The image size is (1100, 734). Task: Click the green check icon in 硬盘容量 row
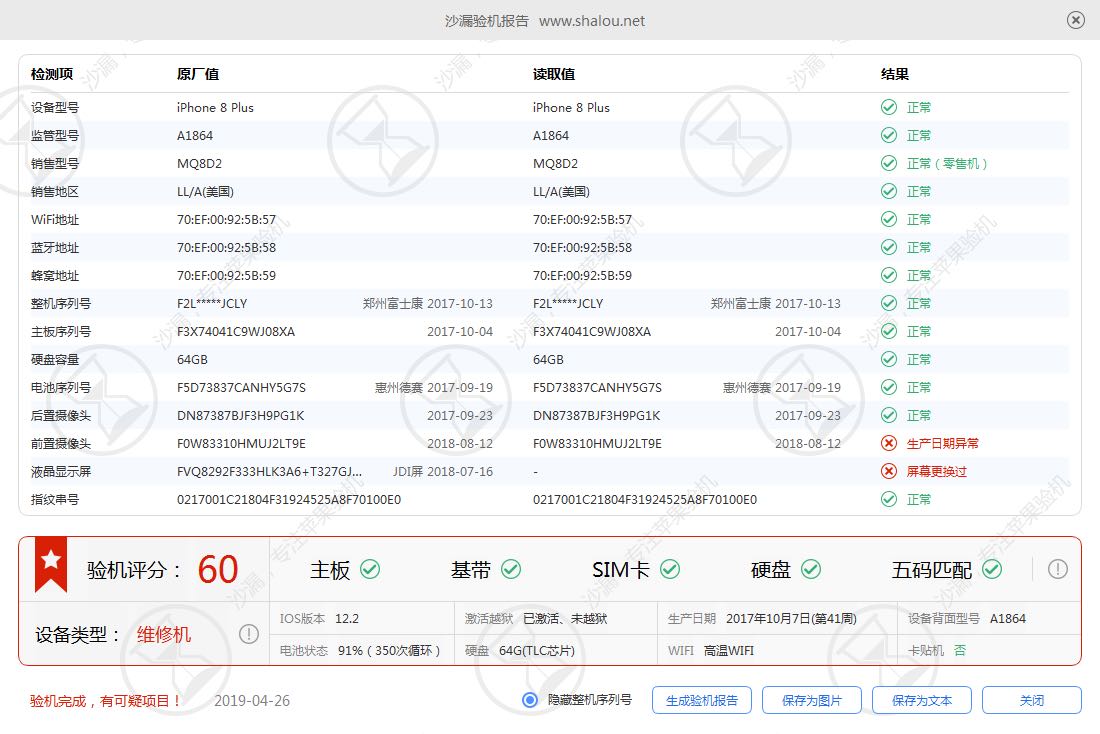point(889,359)
